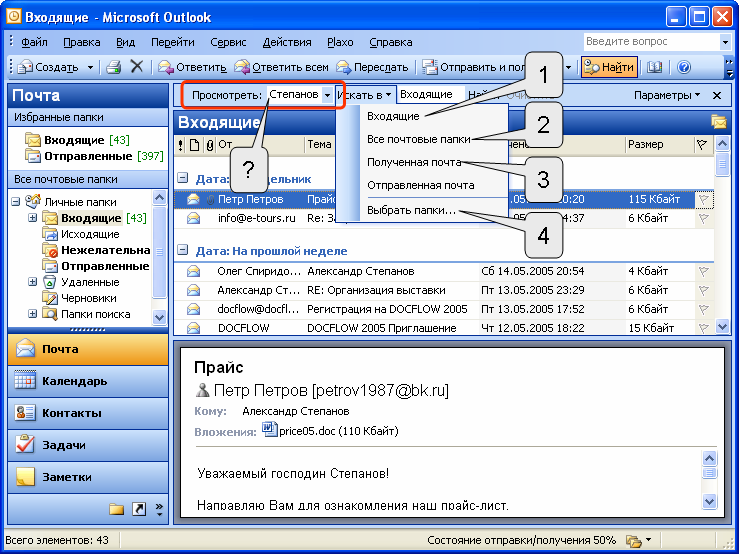
Task: Open dropdown arrow next to Создать
Action: click(90, 67)
